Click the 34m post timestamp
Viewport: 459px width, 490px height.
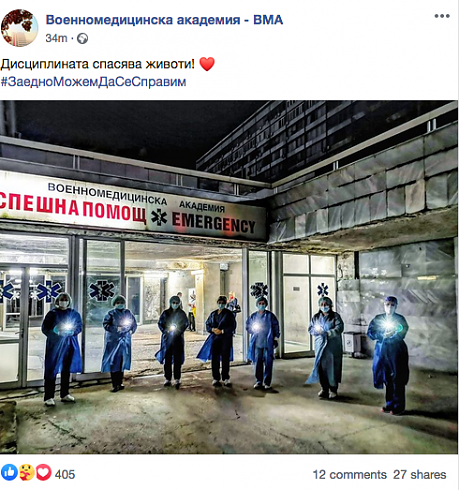tap(56, 38)
